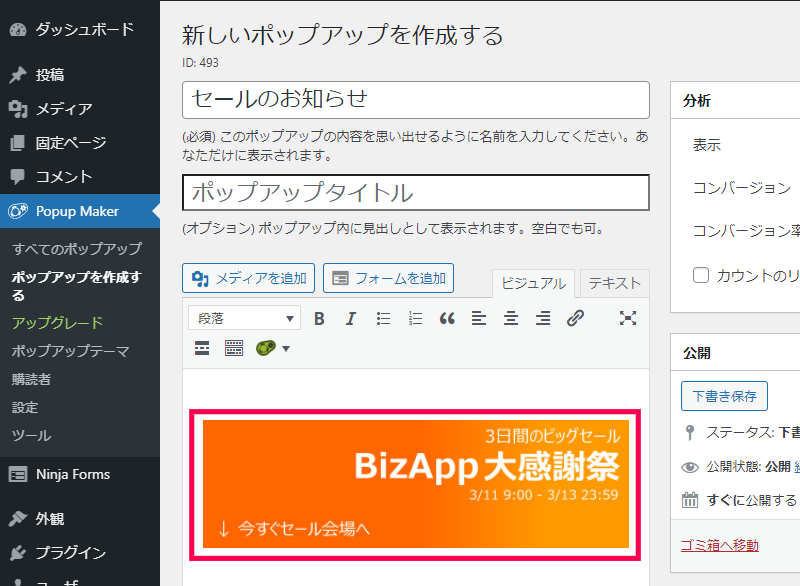Click the speech bubble comment icon
800x586 pixels.
click(18, 176)
